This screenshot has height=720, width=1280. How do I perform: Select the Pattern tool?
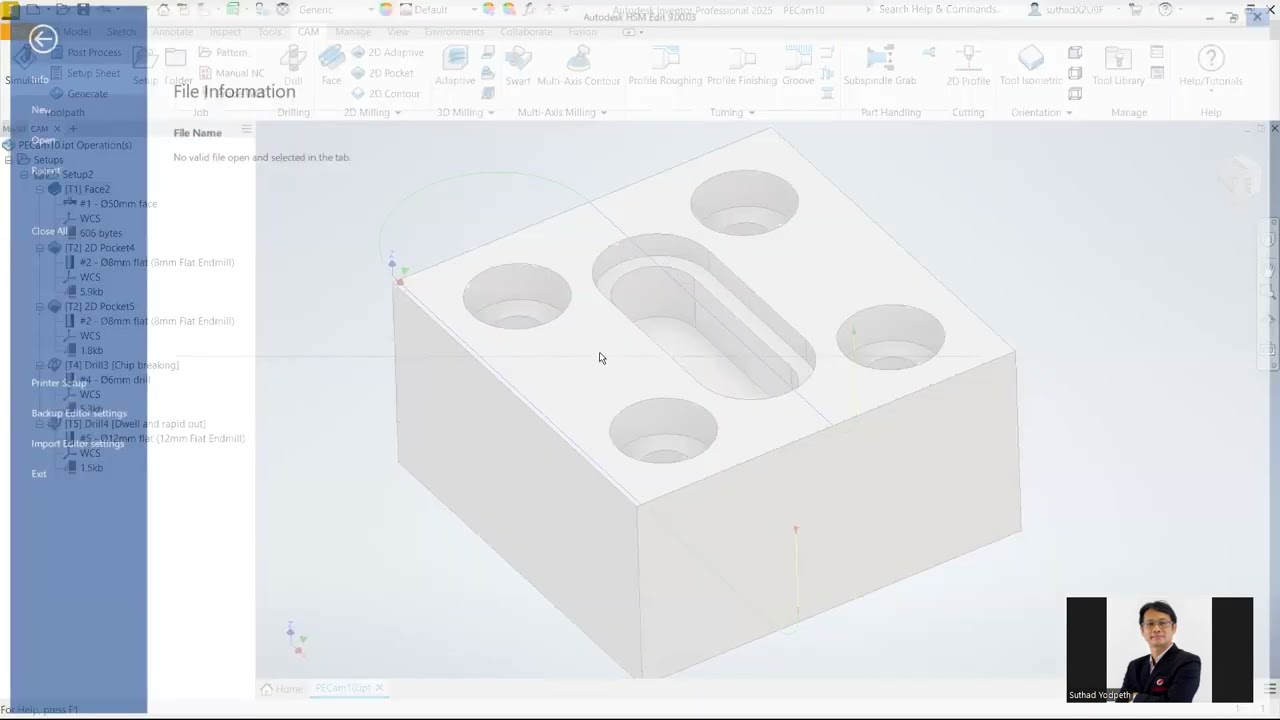[x=222, y=52]
